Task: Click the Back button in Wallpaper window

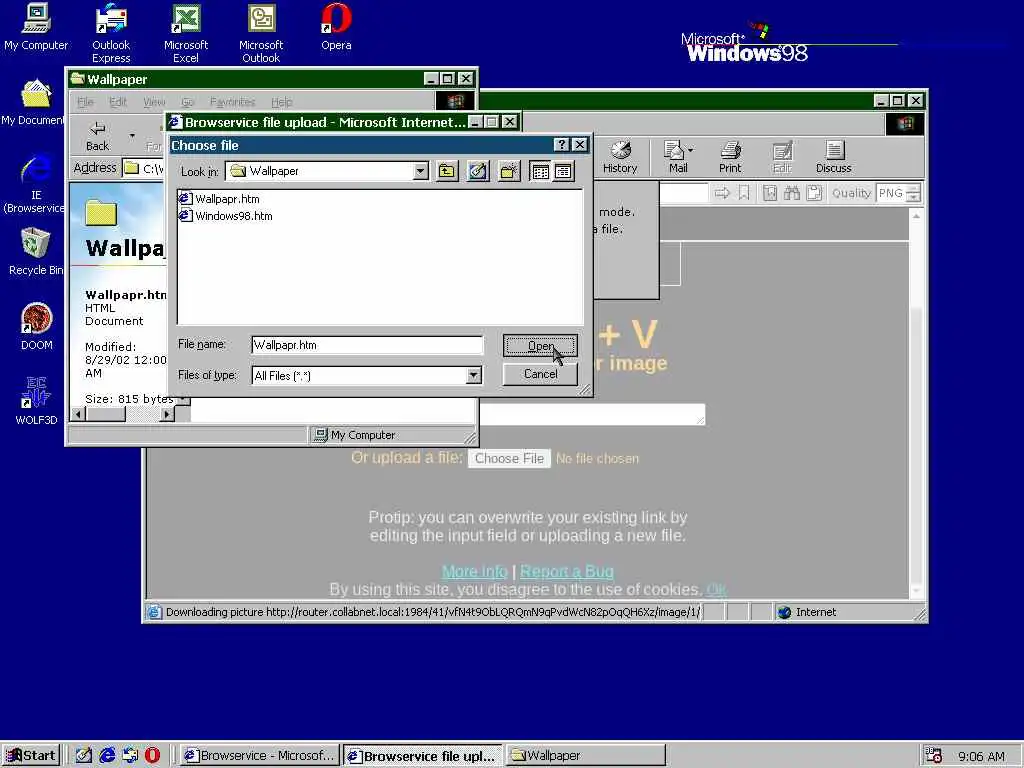Action: click(97, 136)
